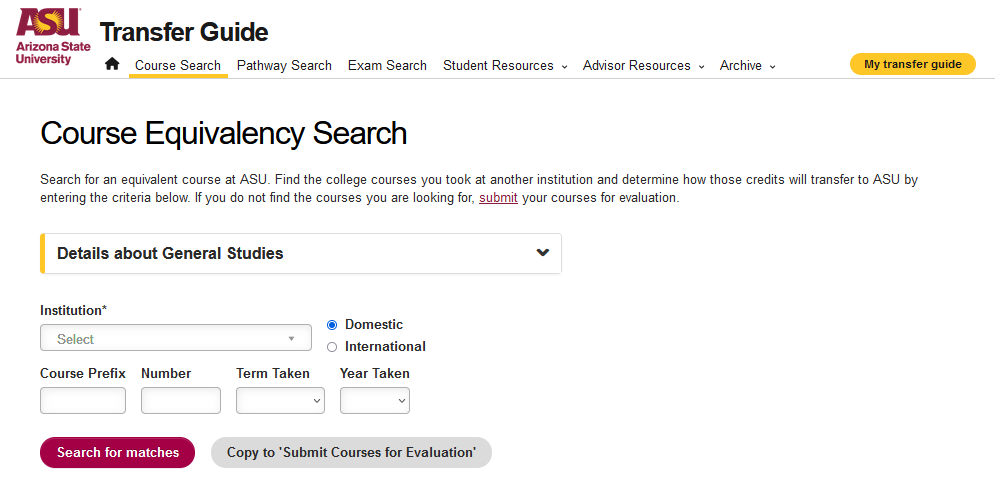The image size is (995, 486).
Task: Click the Search for matches button
Action: [x=117, y=452]
